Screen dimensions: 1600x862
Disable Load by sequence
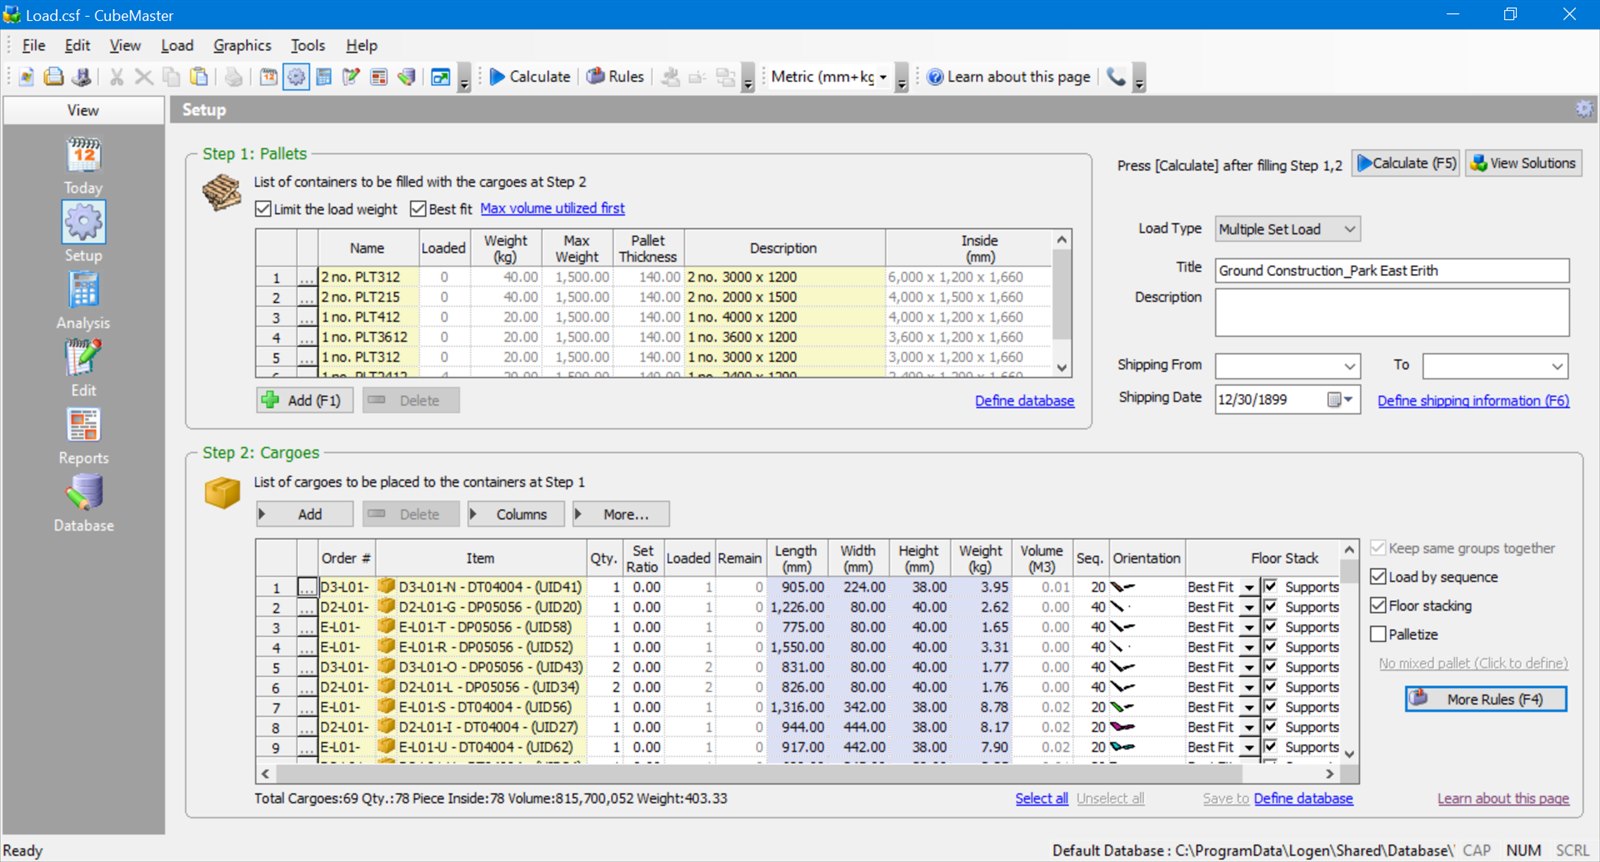(x=1378, y=577)
